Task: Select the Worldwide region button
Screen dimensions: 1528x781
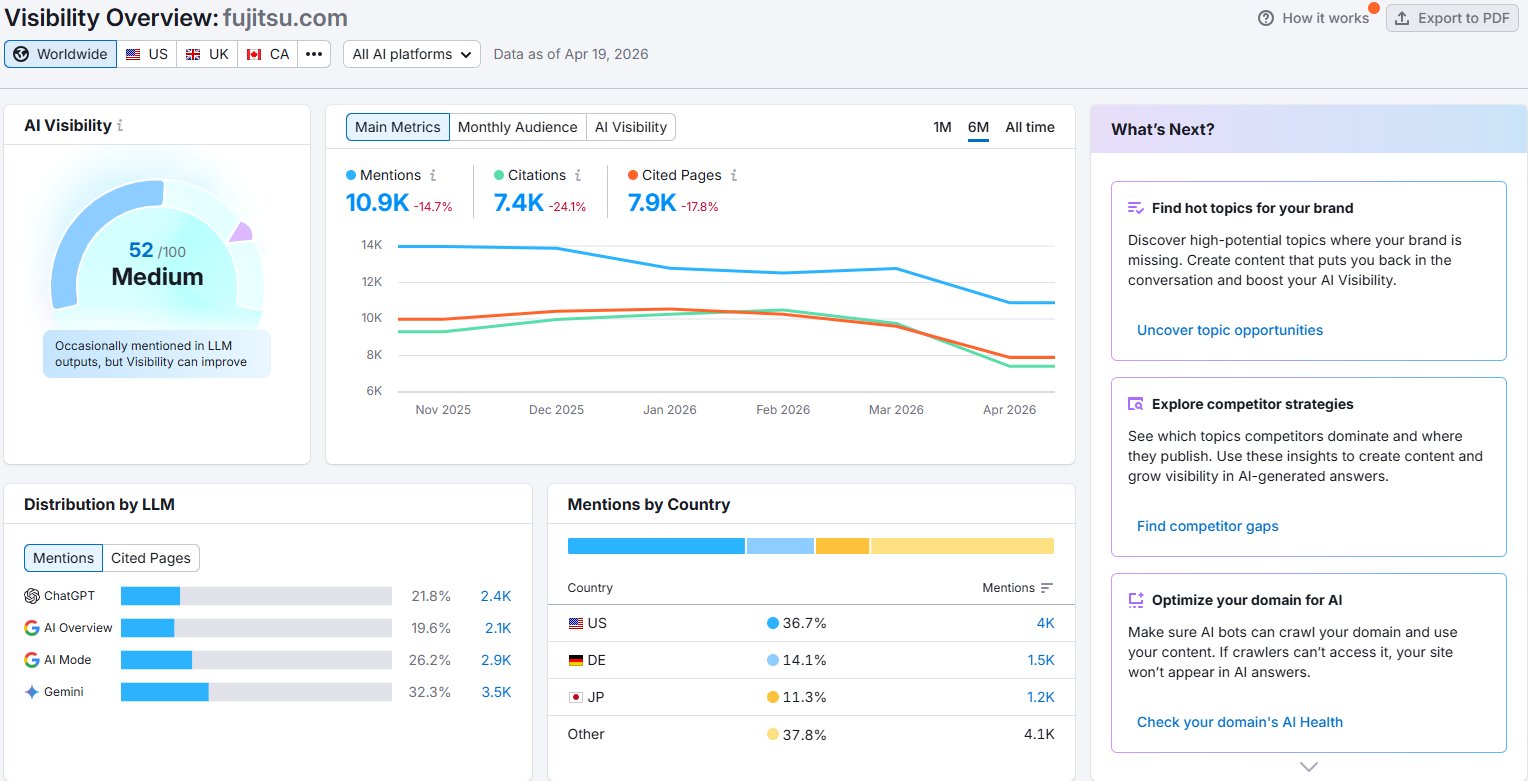Action: [x=60, y=54]
